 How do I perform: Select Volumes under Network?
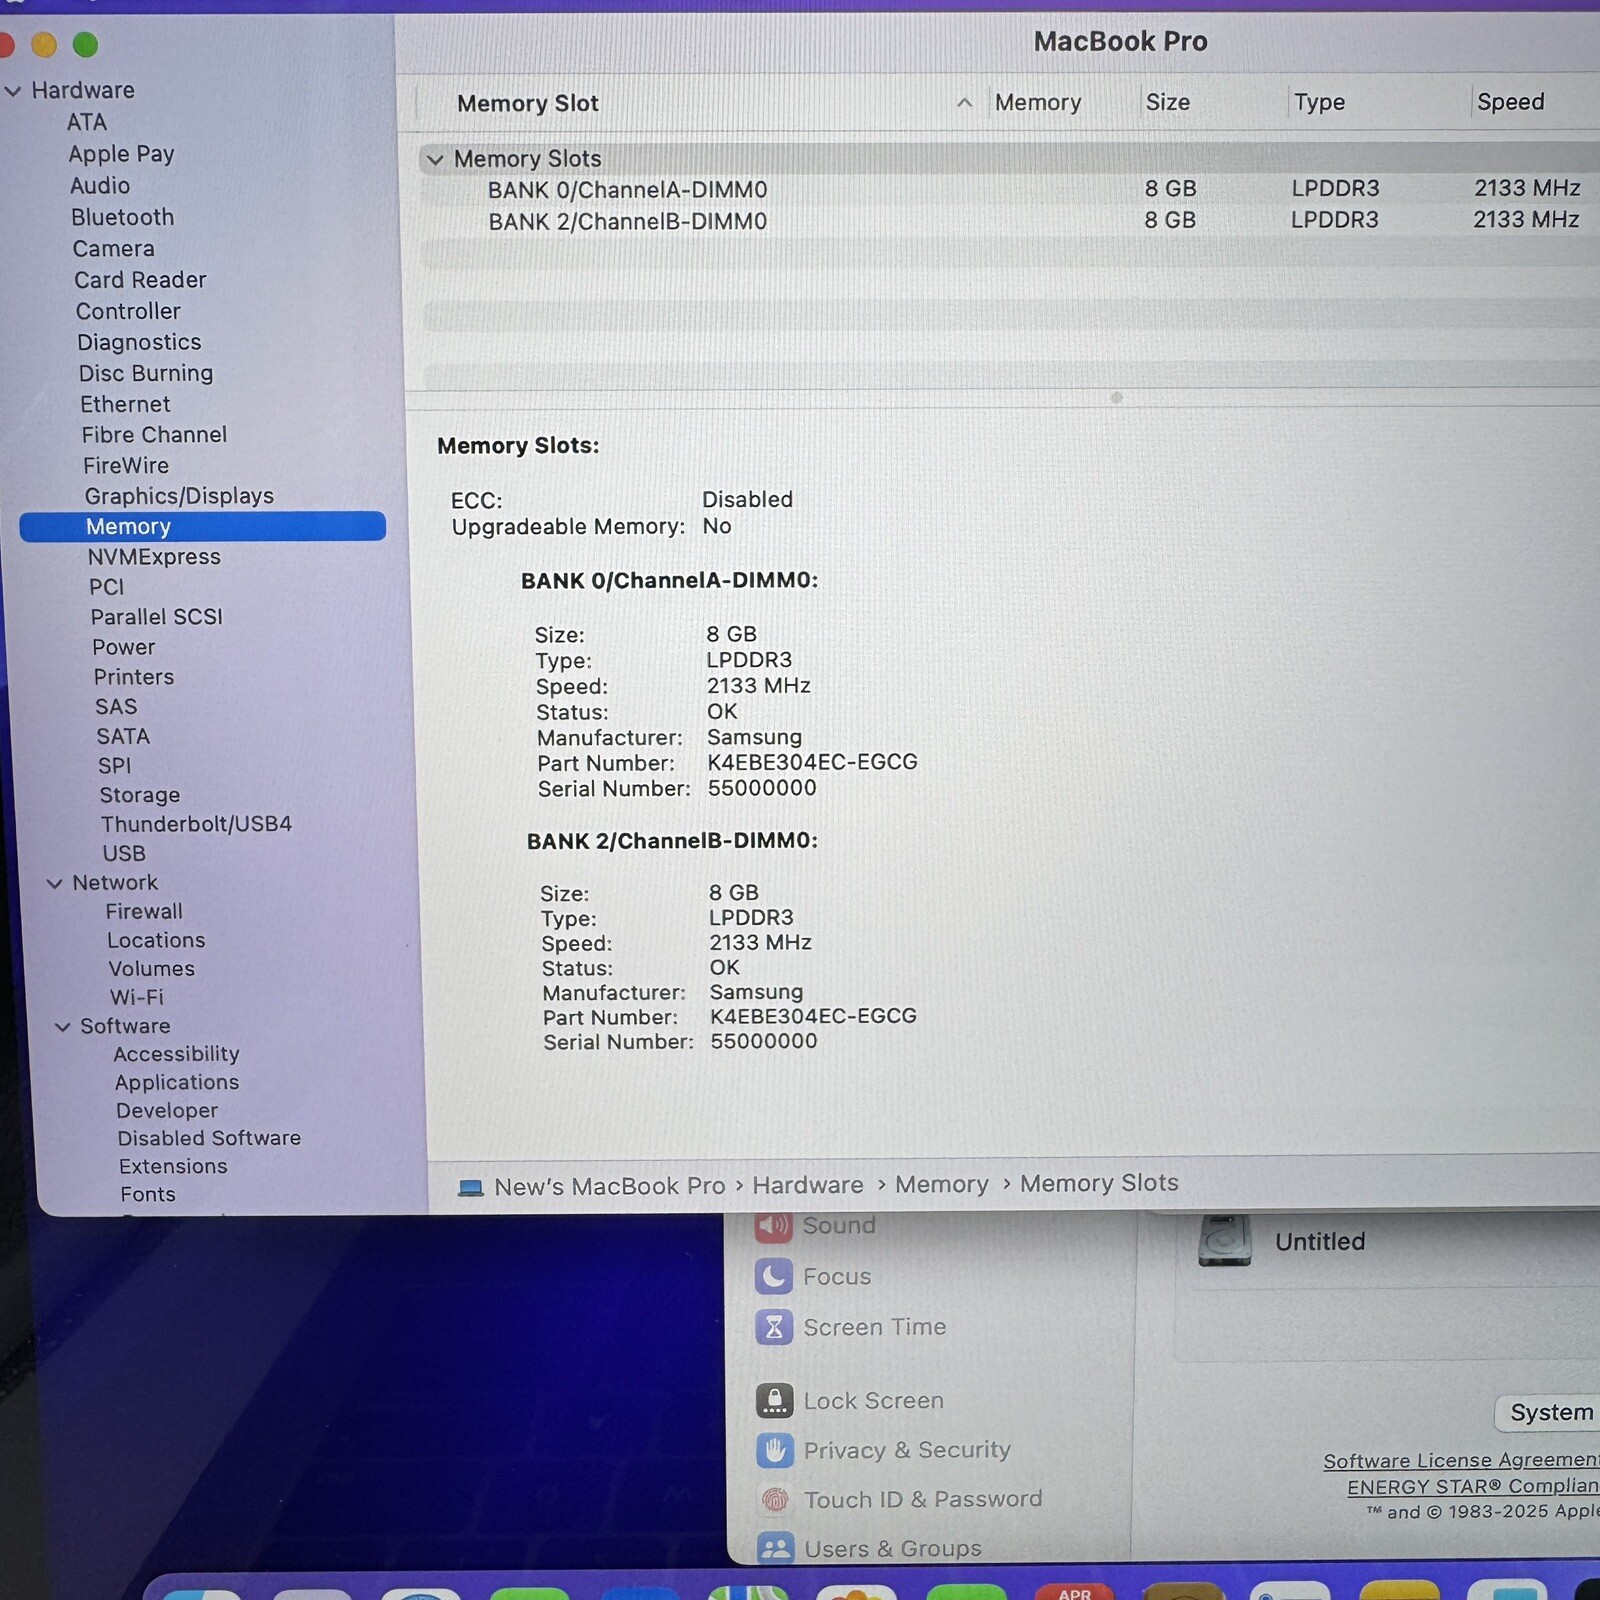(152, 969)
